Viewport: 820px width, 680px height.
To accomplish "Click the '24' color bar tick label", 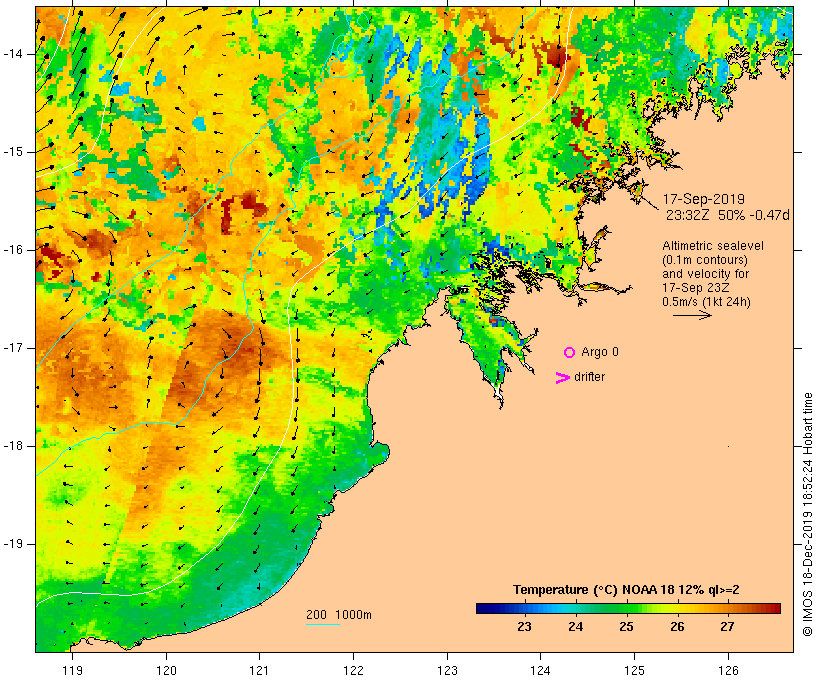I will (x=575, y=627).
